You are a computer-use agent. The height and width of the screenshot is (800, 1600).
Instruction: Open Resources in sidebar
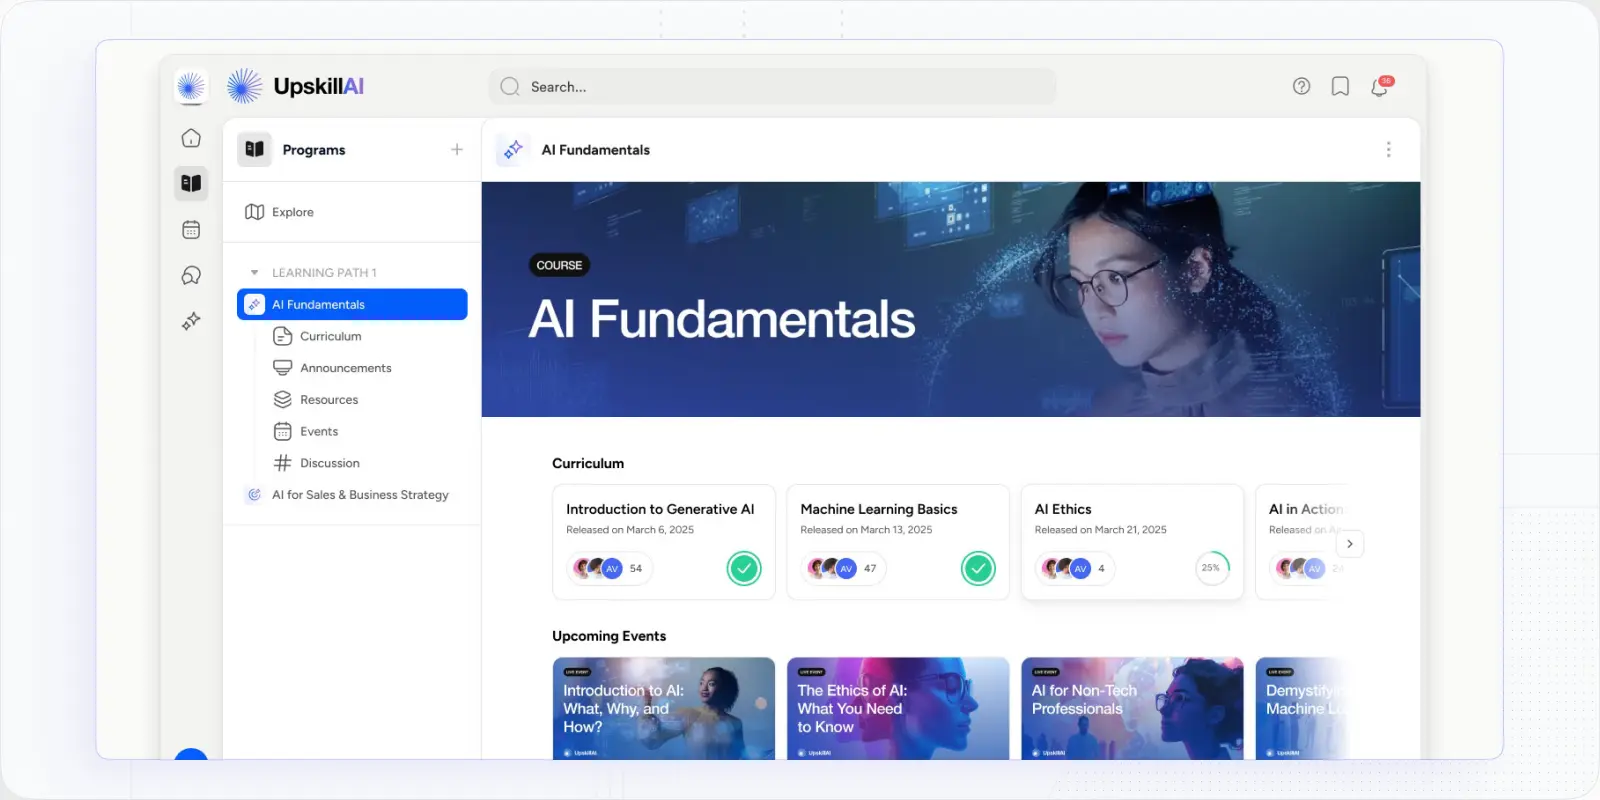coord(329,400)
